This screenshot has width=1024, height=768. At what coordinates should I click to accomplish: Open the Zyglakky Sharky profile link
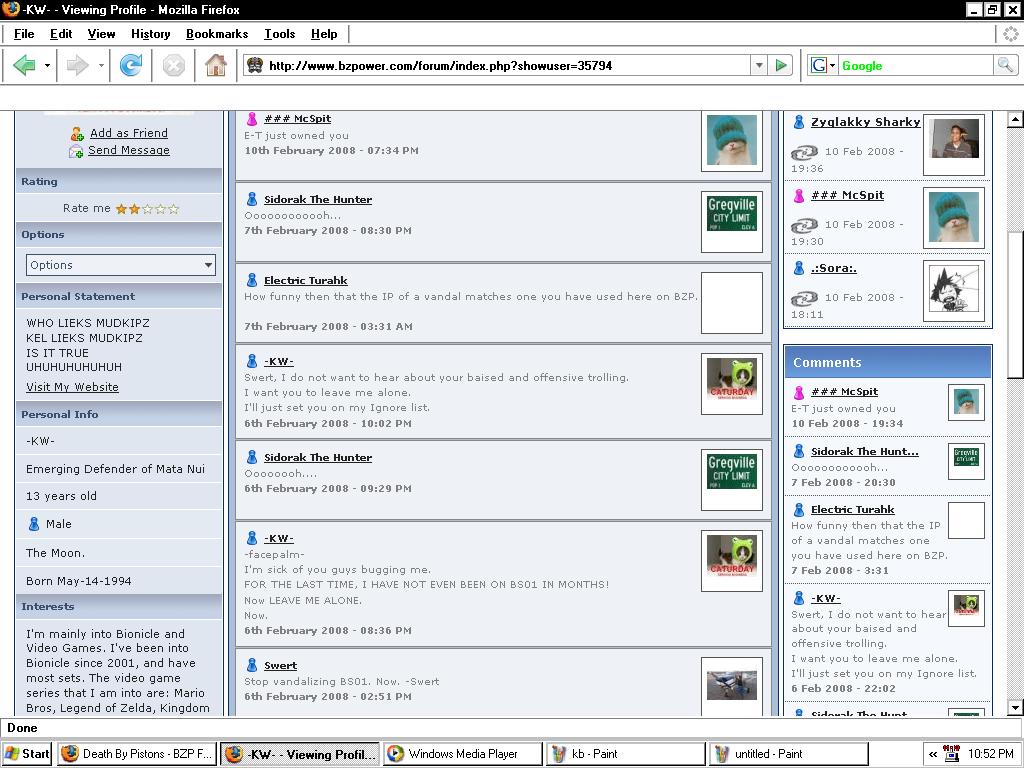(865, 121)
